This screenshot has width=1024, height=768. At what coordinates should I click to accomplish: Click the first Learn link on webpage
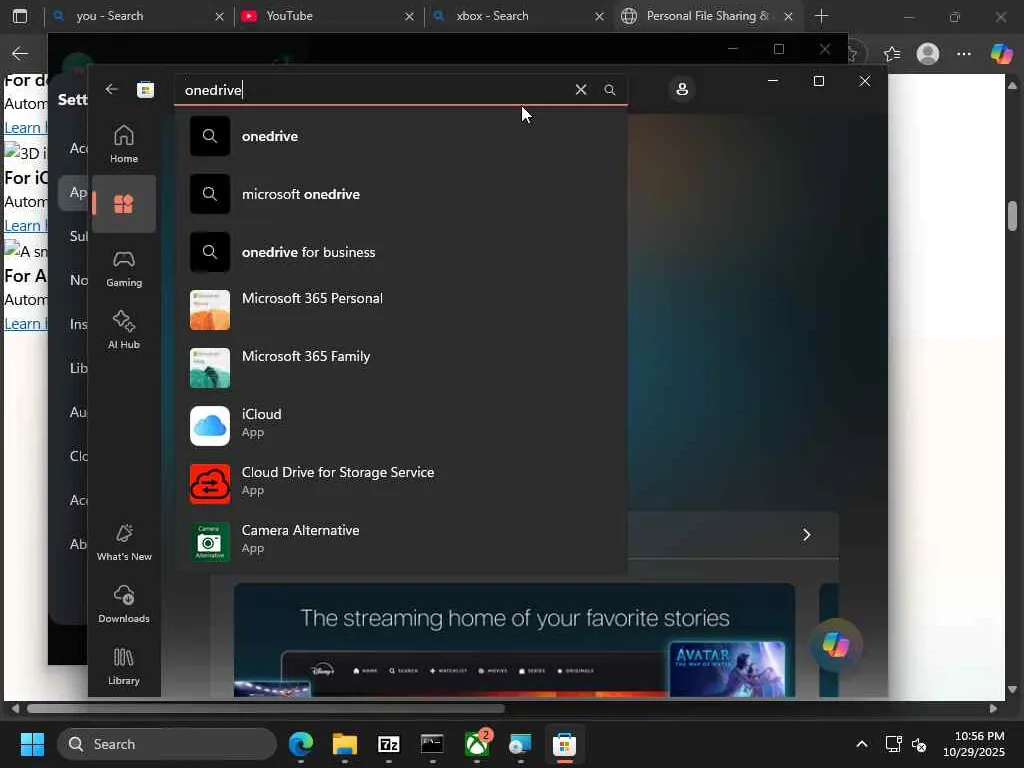click(x=25, y=127)
